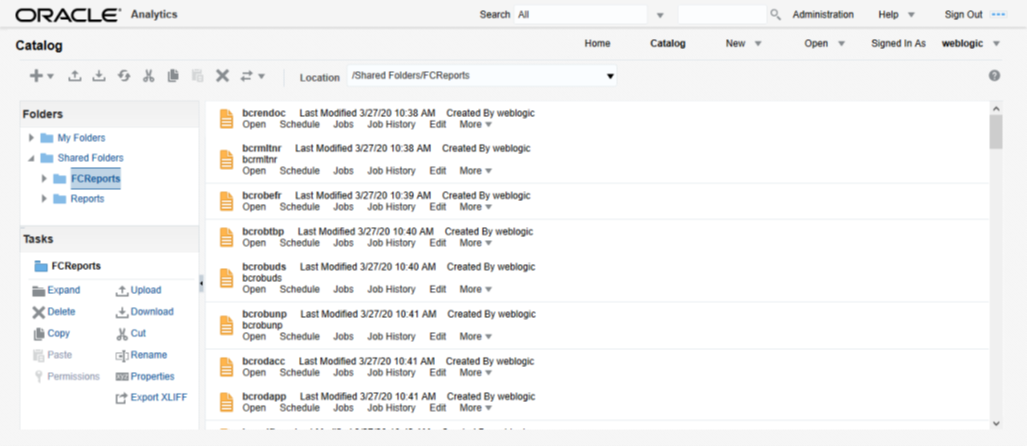Open the Open menu in header
This screenshot has width=1027, height=446.
pos(825,43)
